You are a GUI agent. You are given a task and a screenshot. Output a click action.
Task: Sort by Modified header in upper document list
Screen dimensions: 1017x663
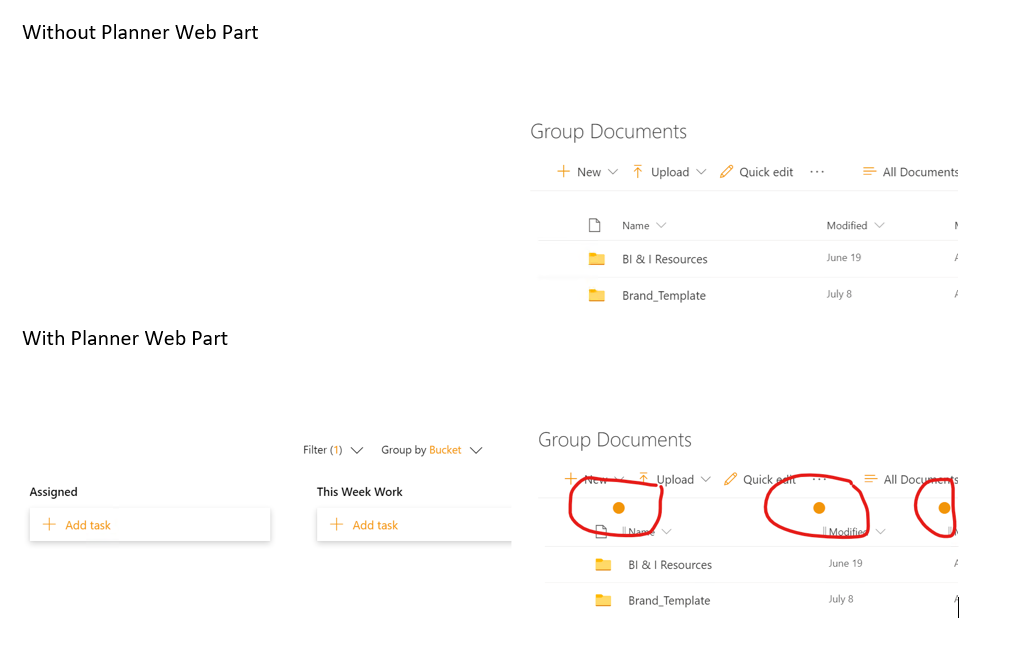click(846, 225)
